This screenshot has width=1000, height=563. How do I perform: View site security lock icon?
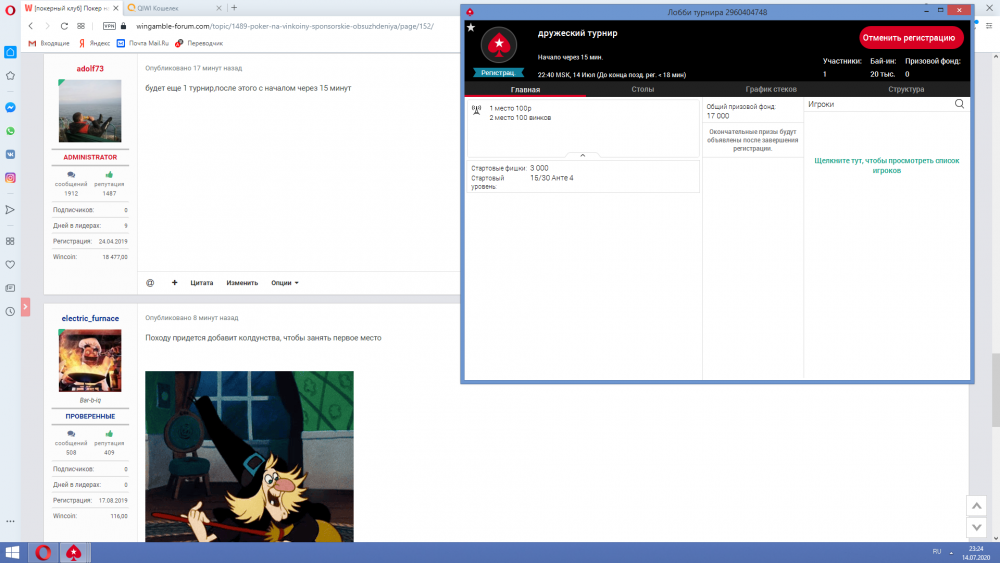coord(124,26)
